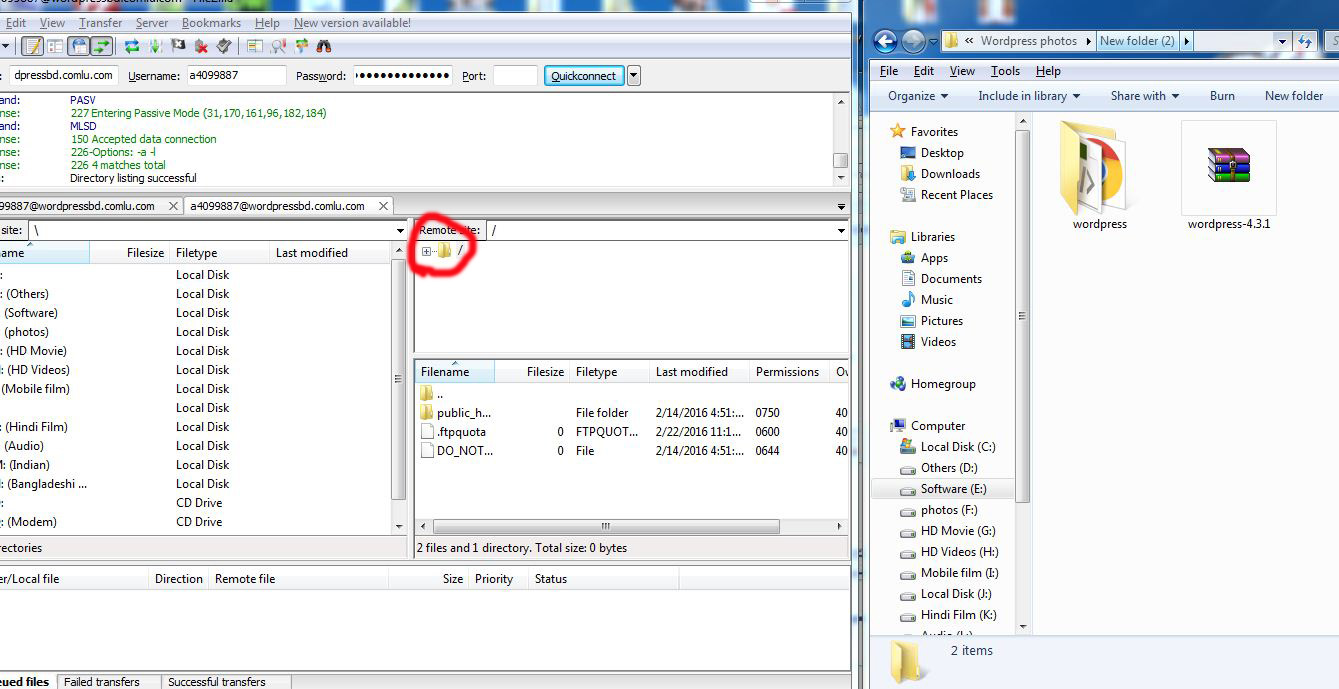This screenshot has height=689, width=1339.
Task: Toggle the remote directory tree display
Action: [x=78, y=46]
